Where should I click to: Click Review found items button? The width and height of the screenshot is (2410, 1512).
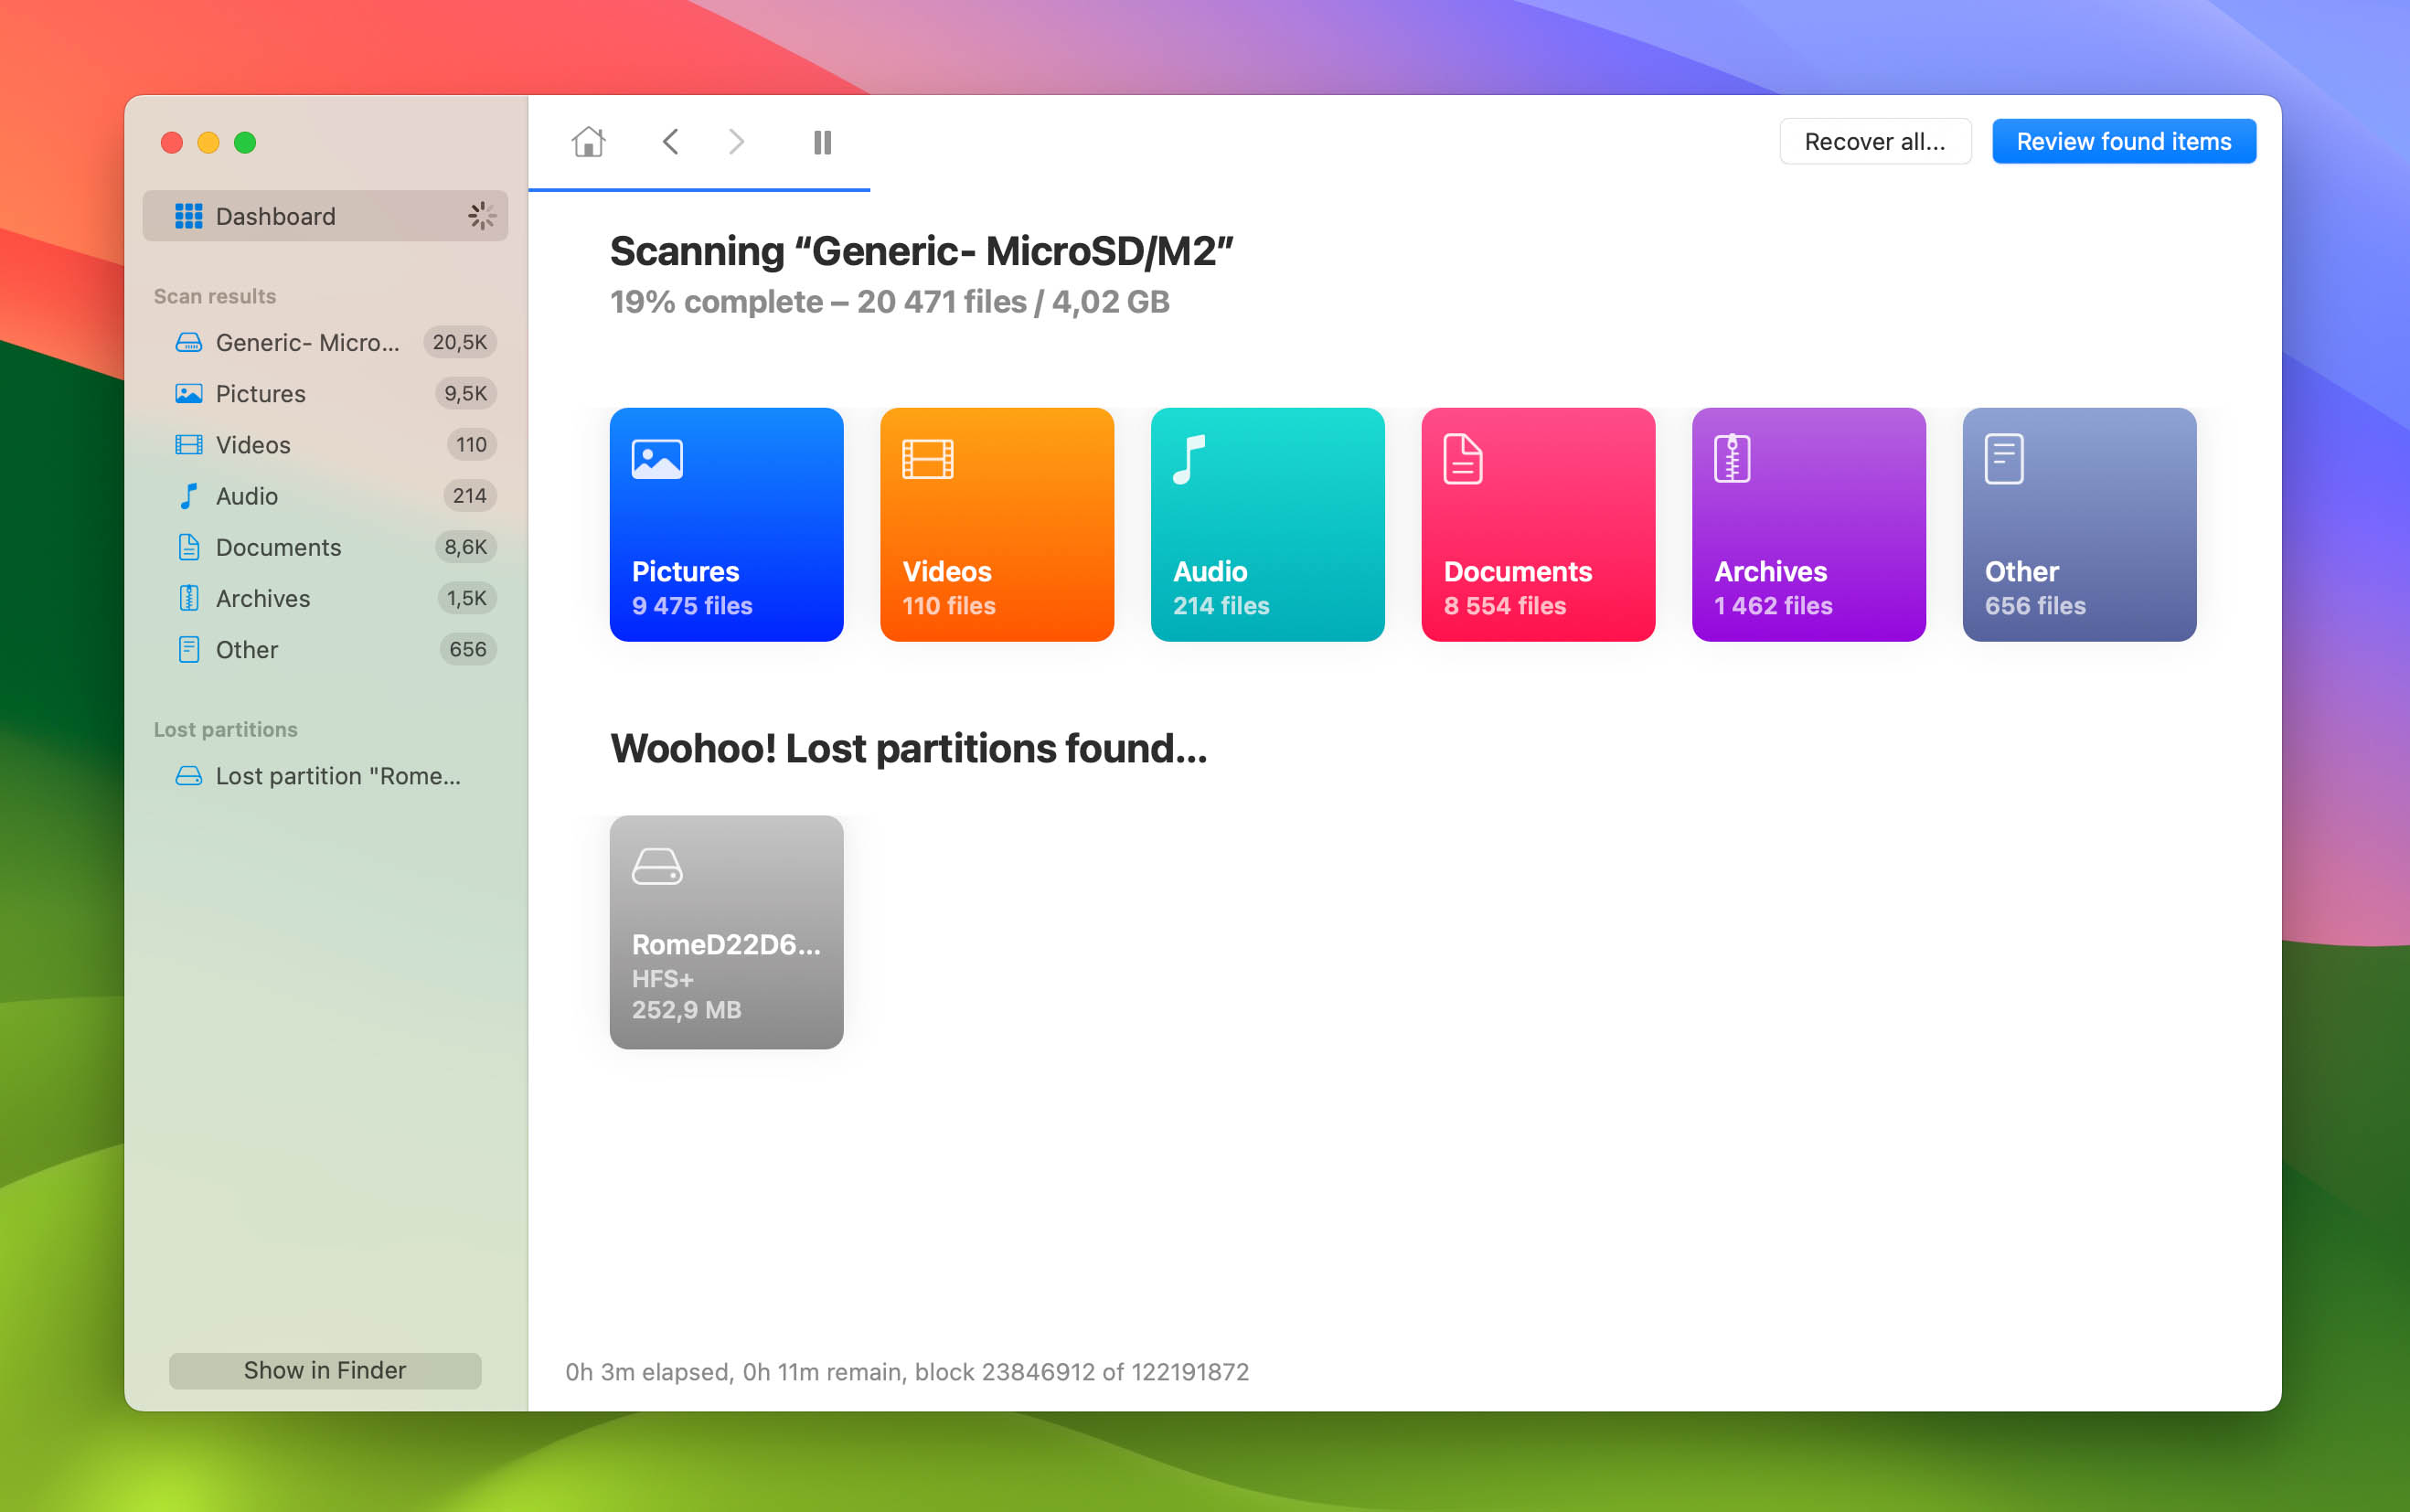point(2125,141)
